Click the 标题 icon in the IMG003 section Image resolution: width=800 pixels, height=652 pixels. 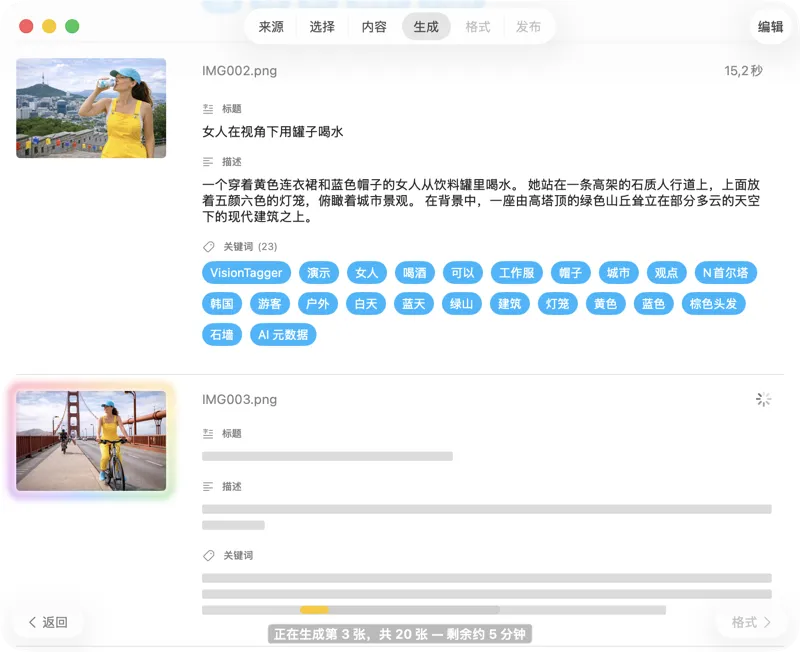[209, 433]
